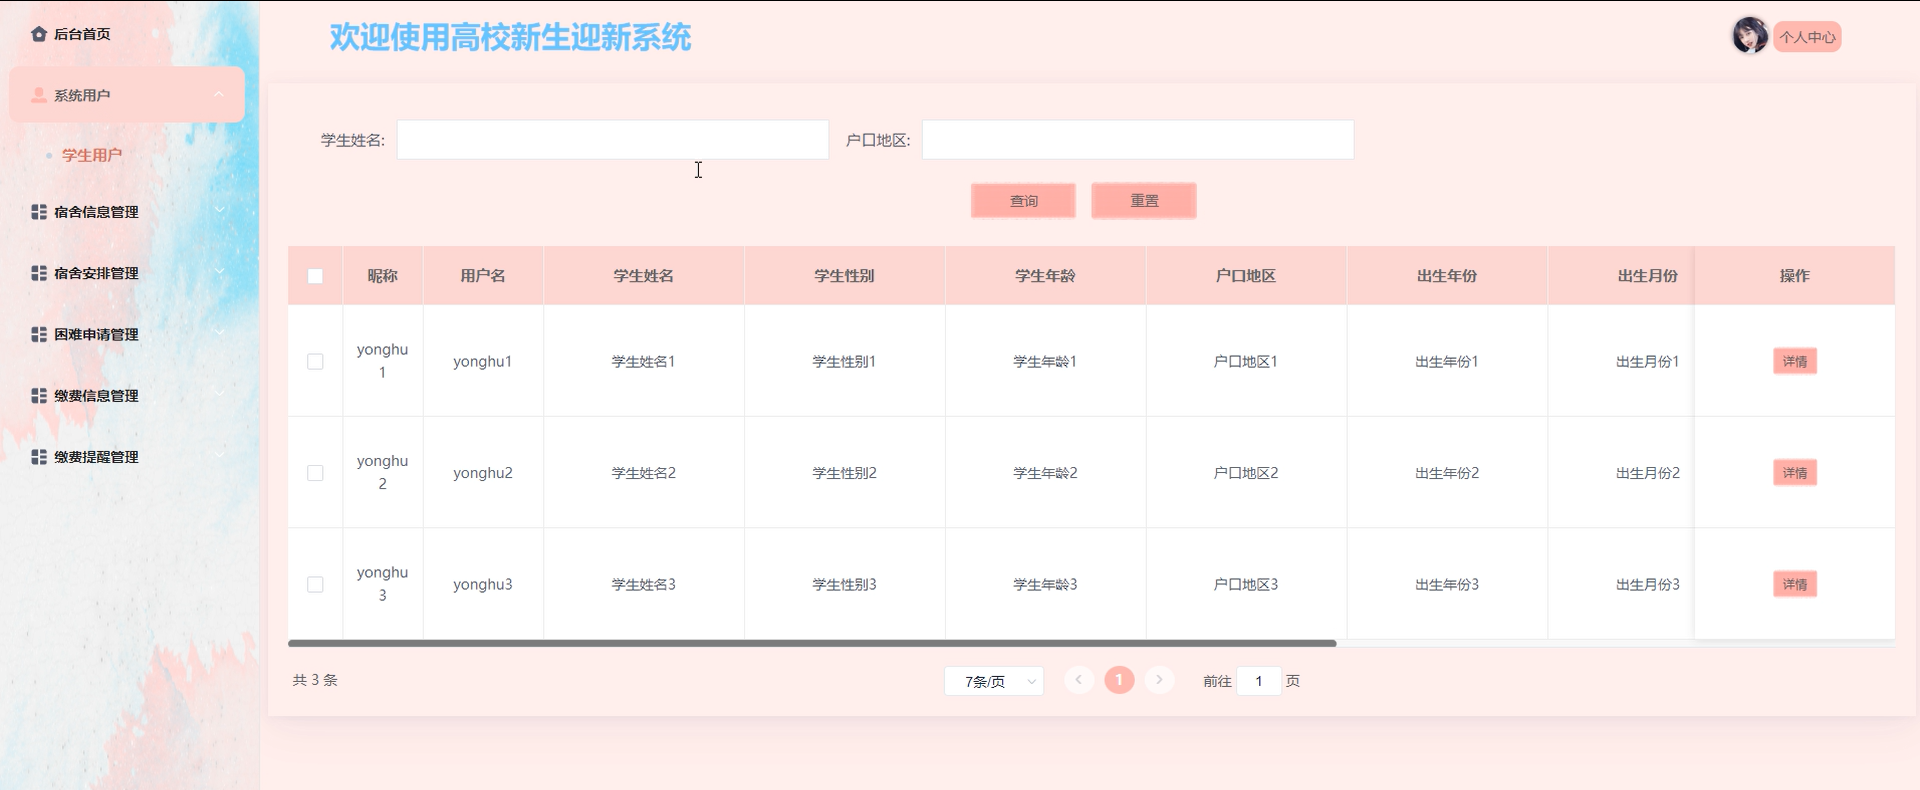Click the 学生年龄 column header
Screen dimensions: 1920x790
[1045, 276]
